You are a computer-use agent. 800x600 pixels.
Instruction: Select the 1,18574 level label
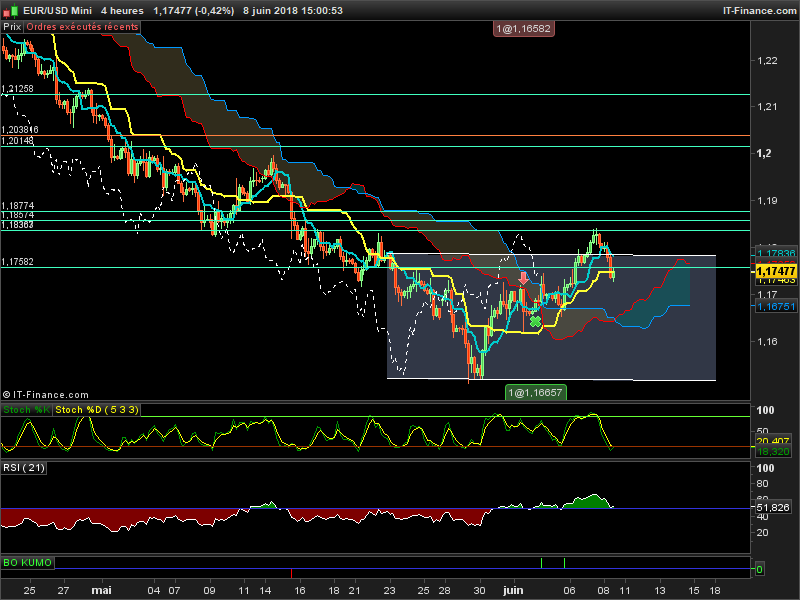pos(17,215)
